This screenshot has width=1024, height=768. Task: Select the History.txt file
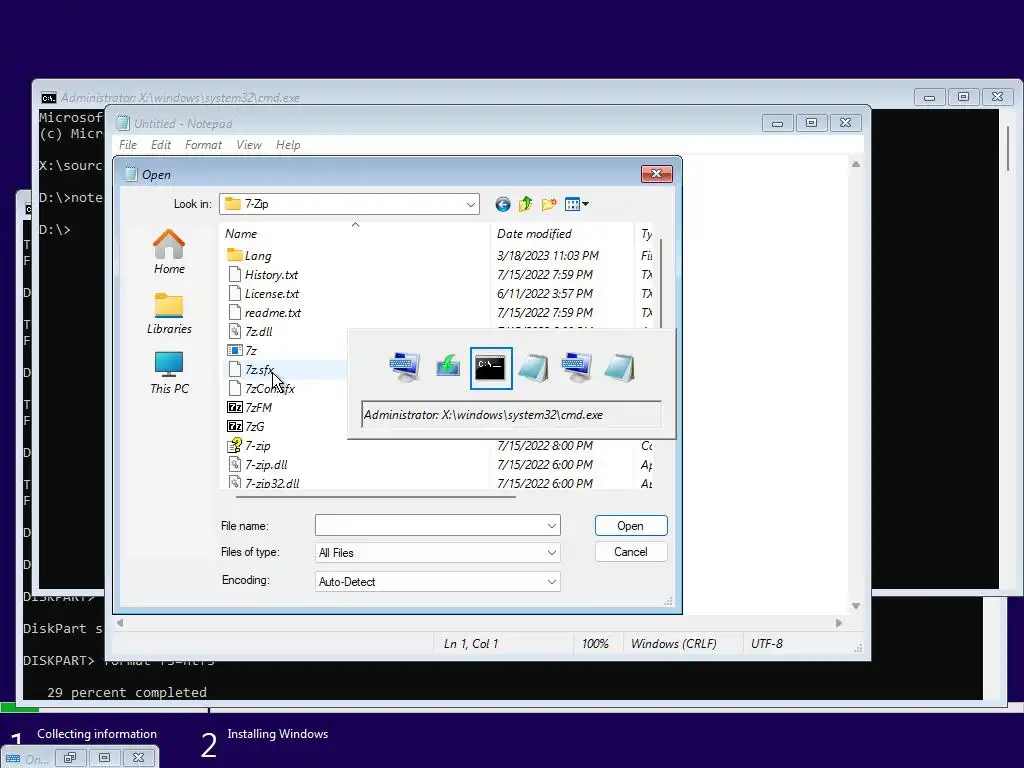(x=263, y=275)
